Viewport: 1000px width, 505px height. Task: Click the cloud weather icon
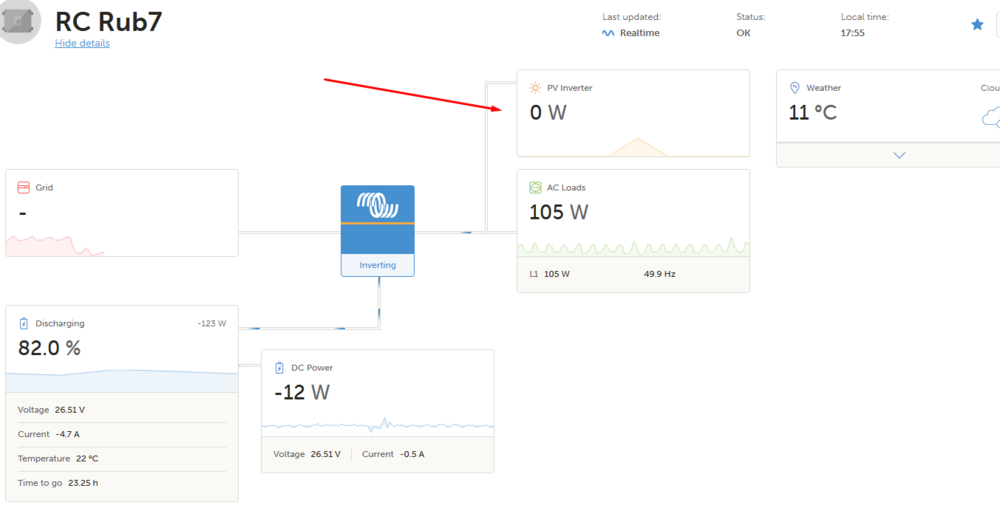tap(990, 117)
